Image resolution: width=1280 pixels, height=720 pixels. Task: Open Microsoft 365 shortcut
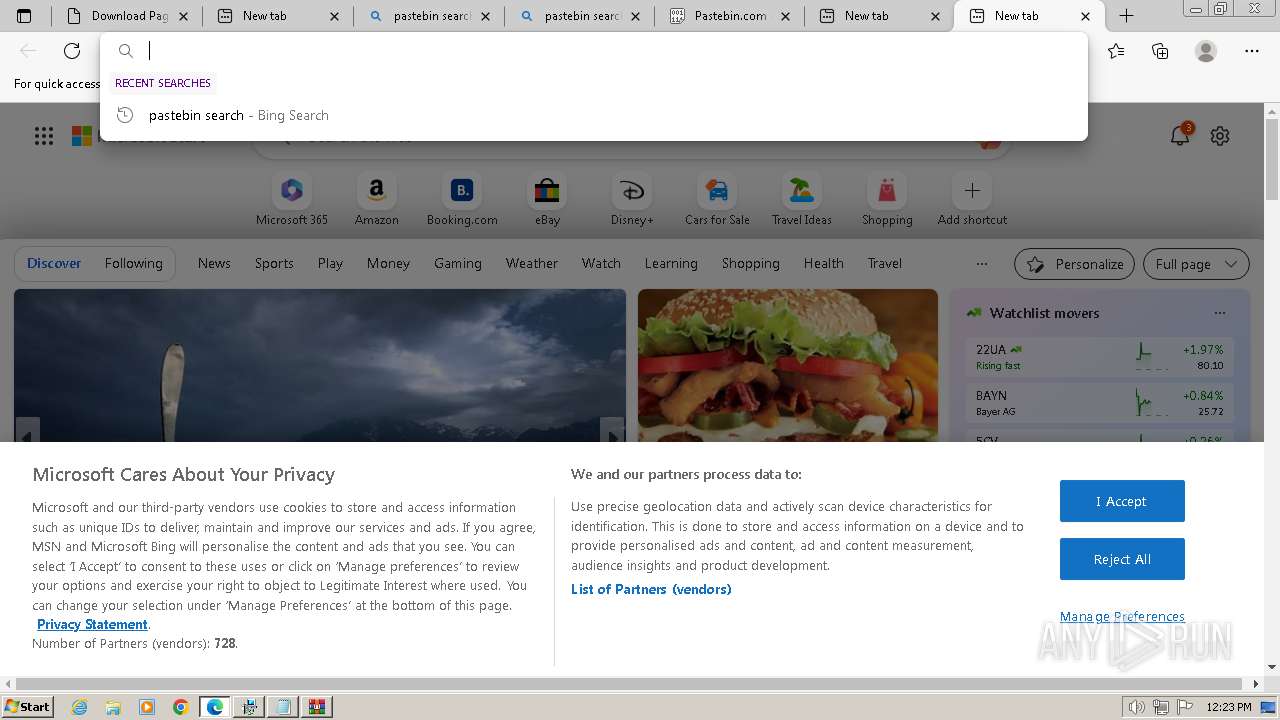pyautogui.click(x=292, y=200)
